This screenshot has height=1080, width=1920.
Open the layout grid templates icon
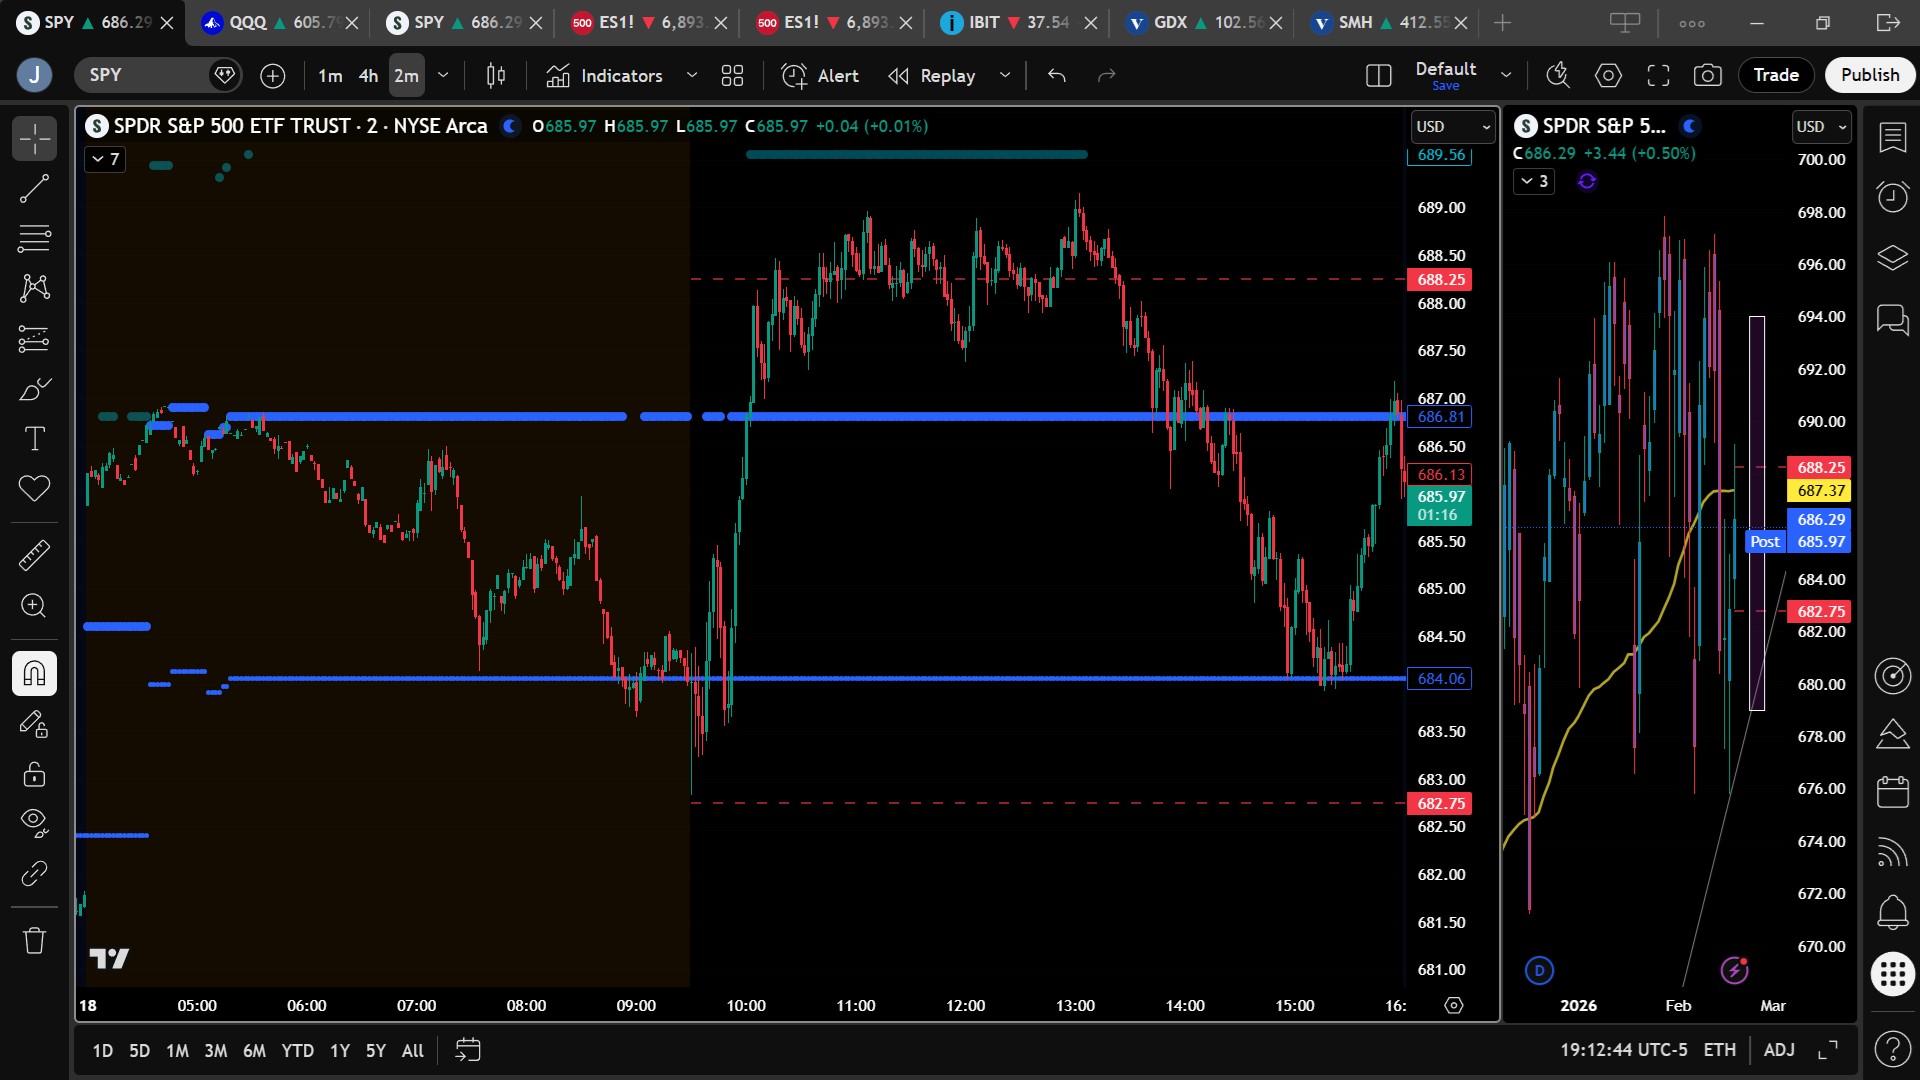coord(732,75)
